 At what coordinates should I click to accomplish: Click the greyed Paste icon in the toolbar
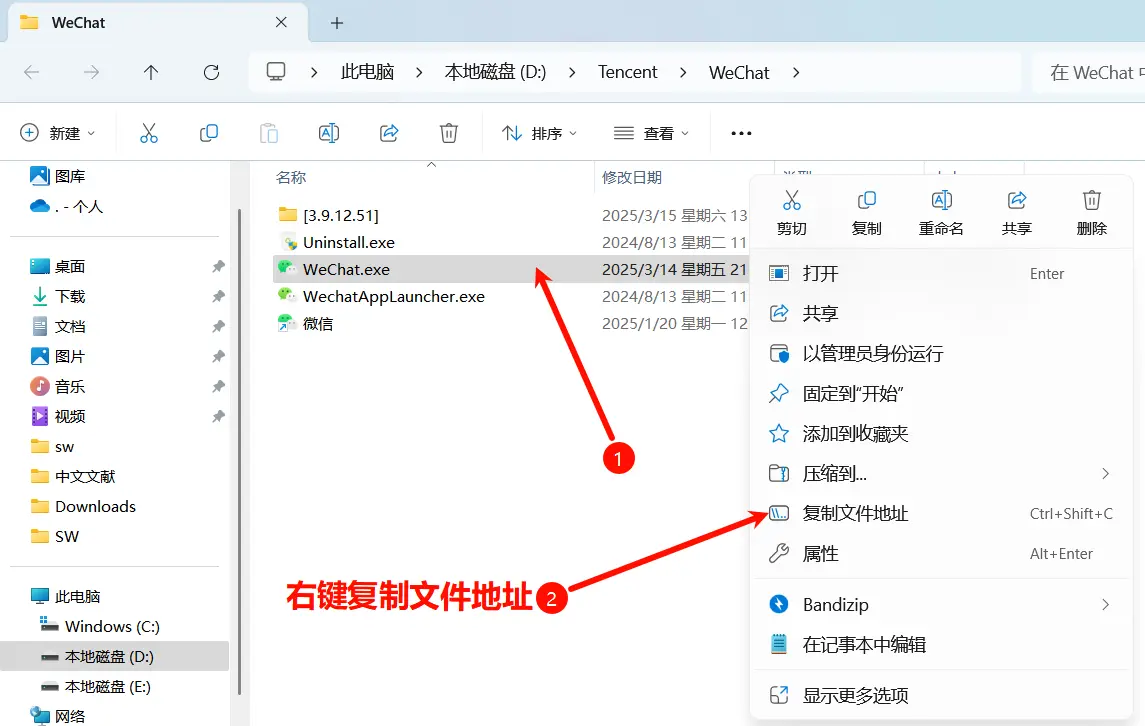(269, 133)
